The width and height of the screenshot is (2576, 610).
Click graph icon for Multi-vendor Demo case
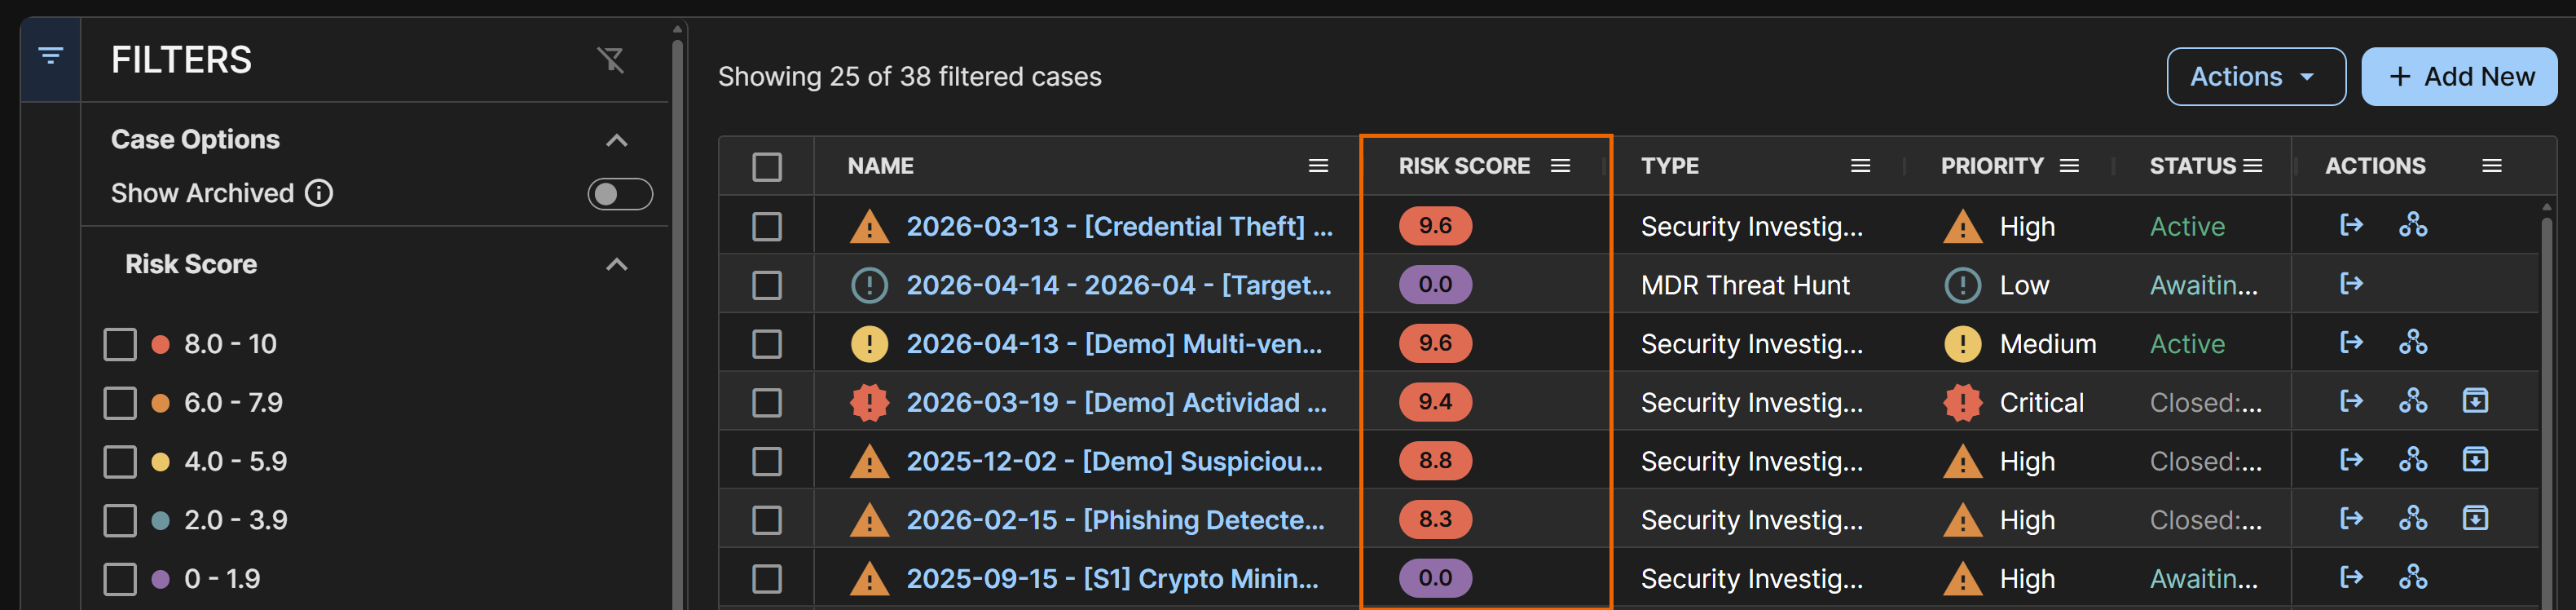click(x=2412, y=343)
